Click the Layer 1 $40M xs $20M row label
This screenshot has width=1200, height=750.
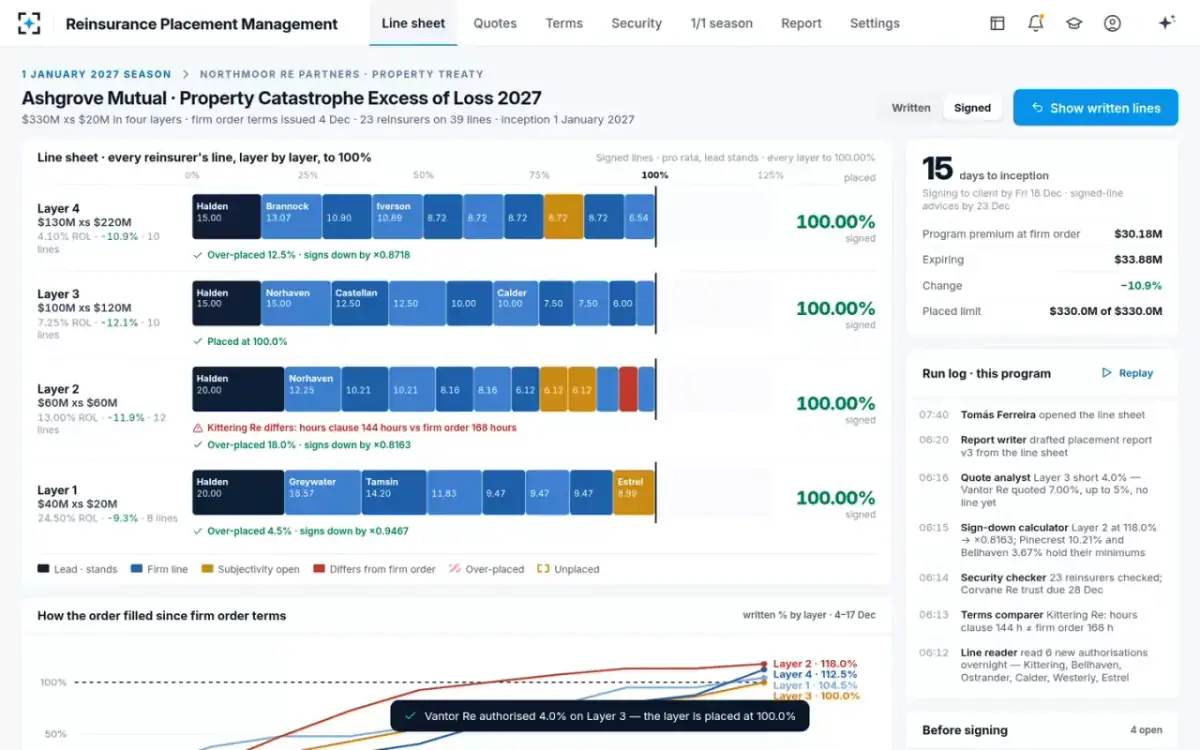click(x=107, y=504)
